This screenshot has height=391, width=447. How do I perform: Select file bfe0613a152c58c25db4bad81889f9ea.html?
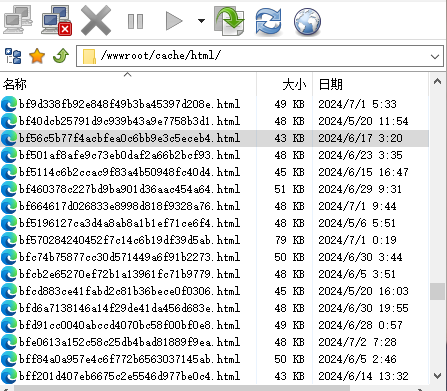click(x=129, y=342)
